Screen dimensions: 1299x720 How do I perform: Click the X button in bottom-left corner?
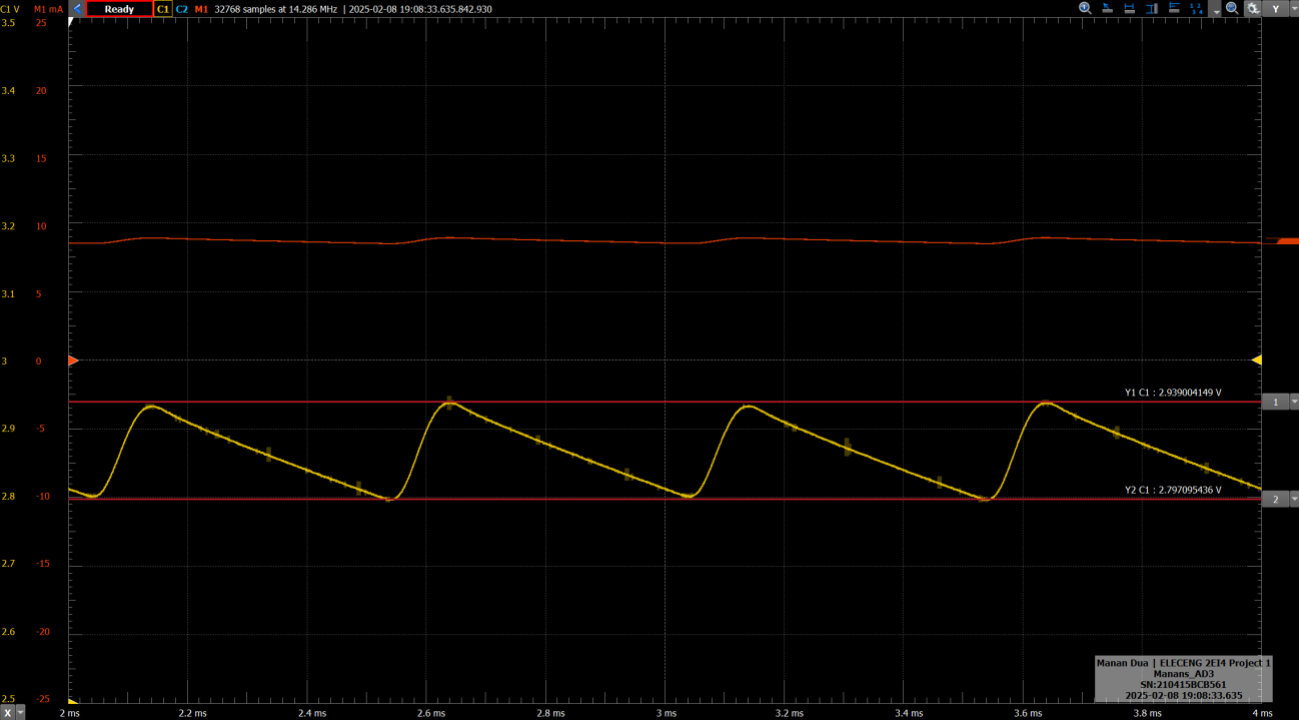click(8, 712)
